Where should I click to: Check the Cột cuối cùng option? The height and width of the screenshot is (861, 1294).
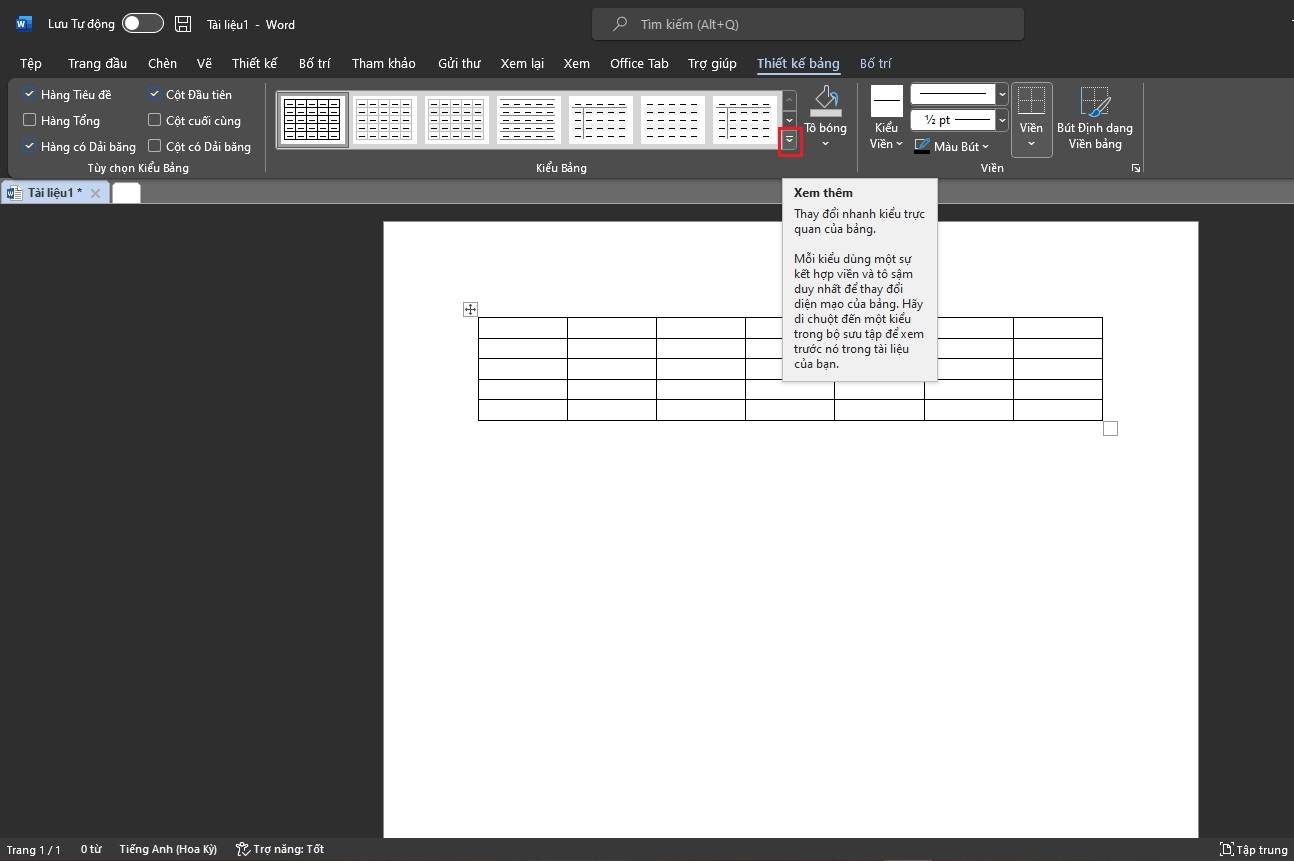pos(155,120)
